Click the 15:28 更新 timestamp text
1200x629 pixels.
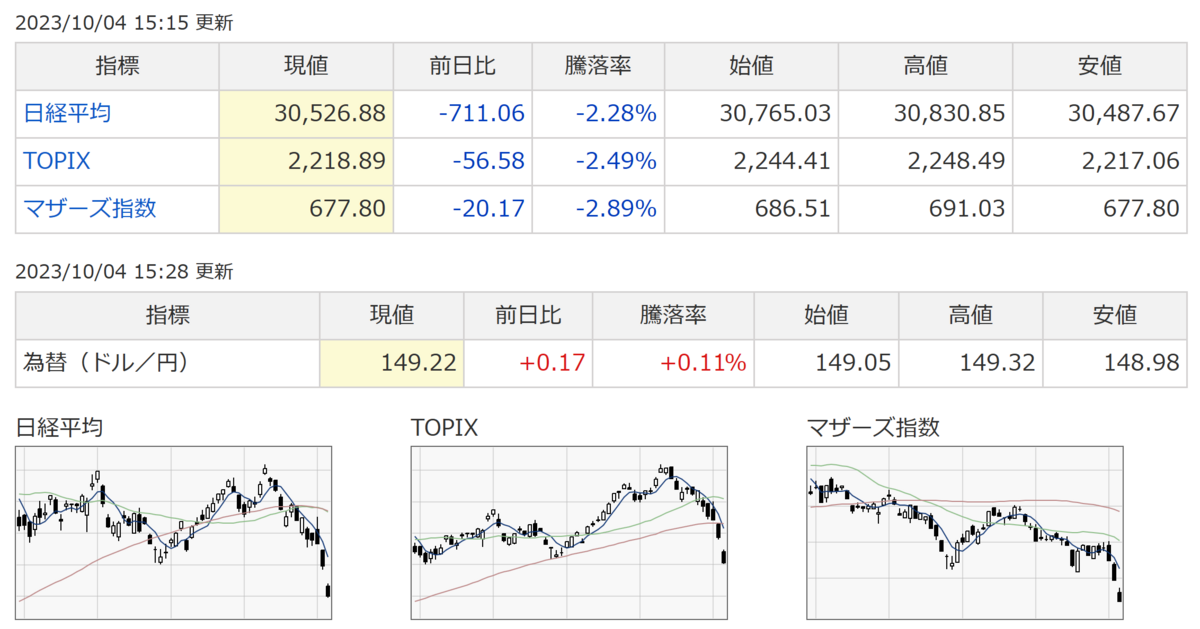[x=123, y=271]
